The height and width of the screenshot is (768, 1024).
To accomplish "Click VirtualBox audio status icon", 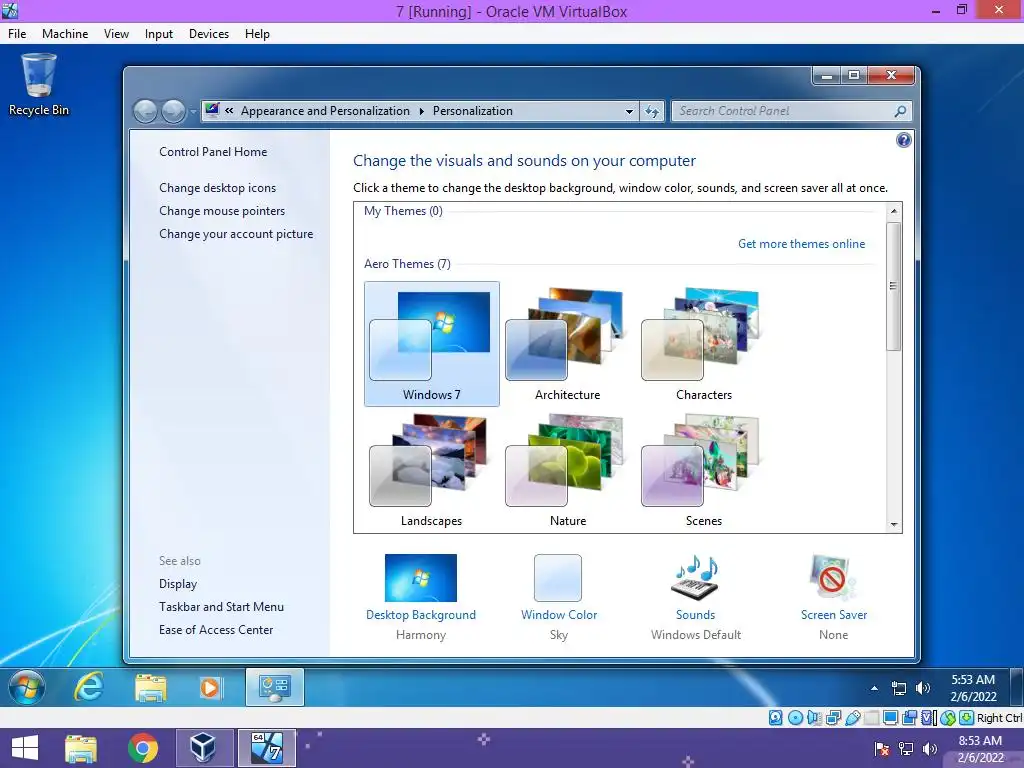I will pos(814,718).
